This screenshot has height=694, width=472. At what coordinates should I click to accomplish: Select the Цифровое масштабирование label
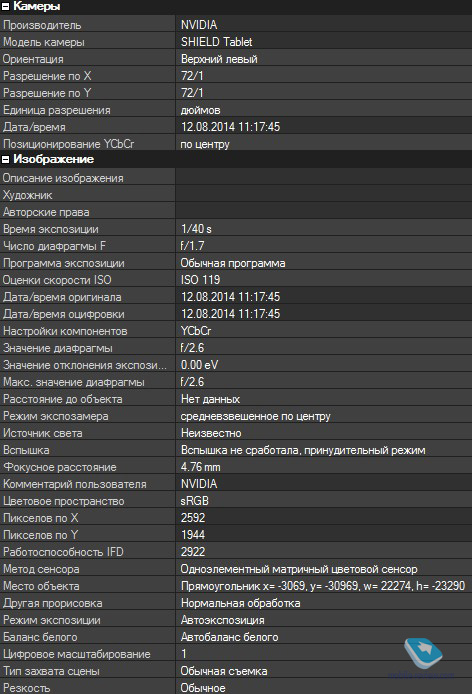tap(77, 654)
